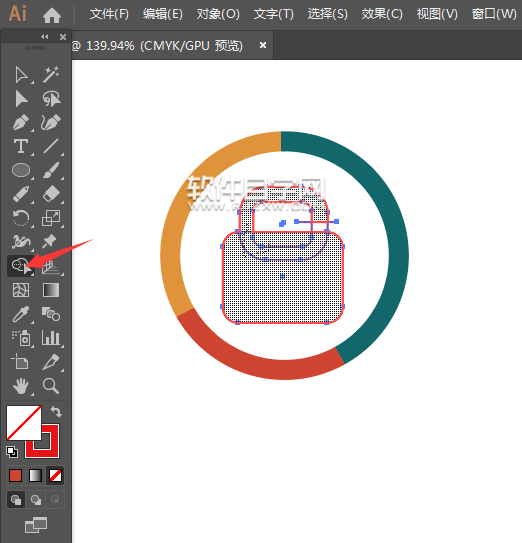The image size is (522, 543).
Task: Open the 文件(F) menu
Action: (x=109, y=14)
